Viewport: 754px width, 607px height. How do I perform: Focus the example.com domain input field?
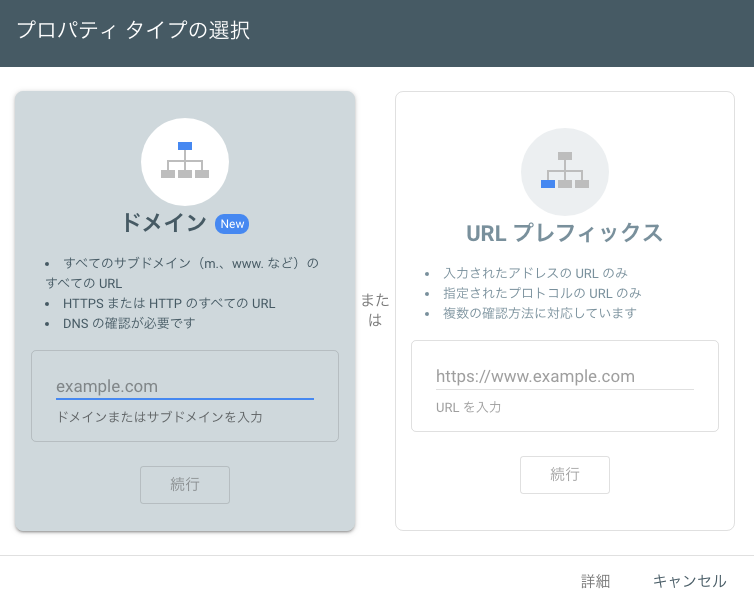pos(185,387)
